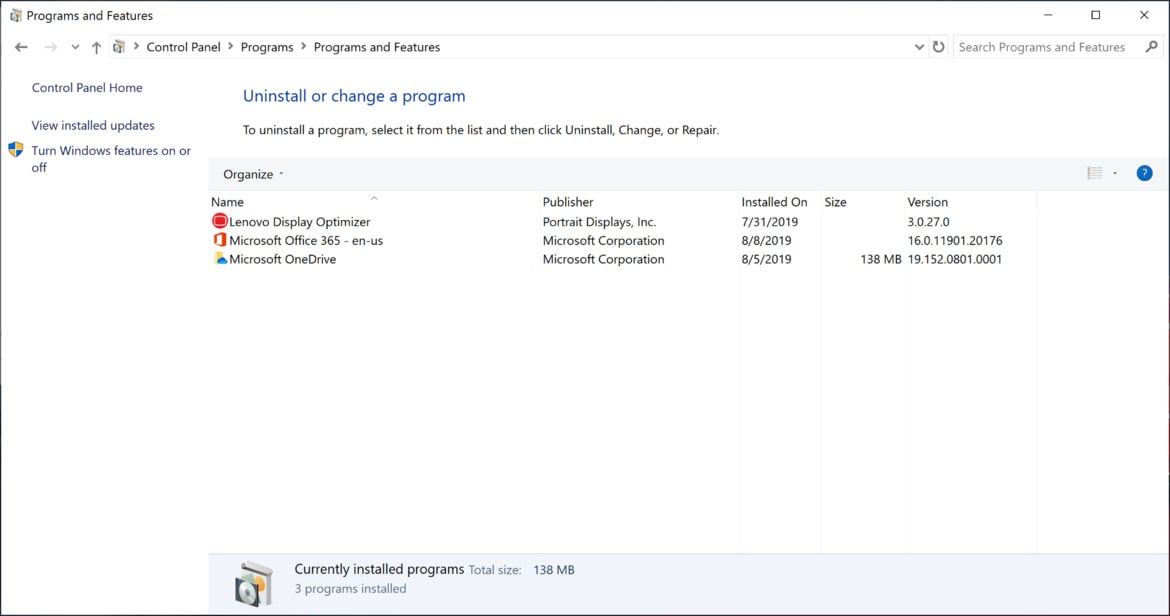Click install date 7/31/2019
Screen dimensions: 1170x616
pos(769,221)
